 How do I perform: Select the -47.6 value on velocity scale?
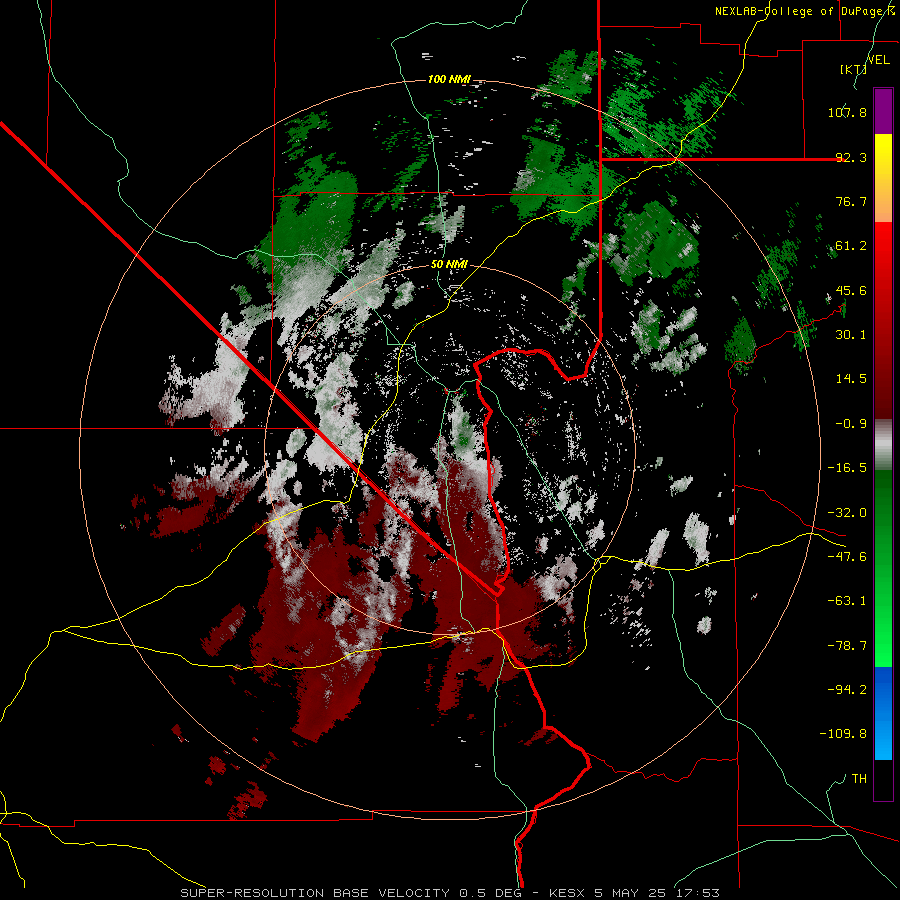point(847,557)
